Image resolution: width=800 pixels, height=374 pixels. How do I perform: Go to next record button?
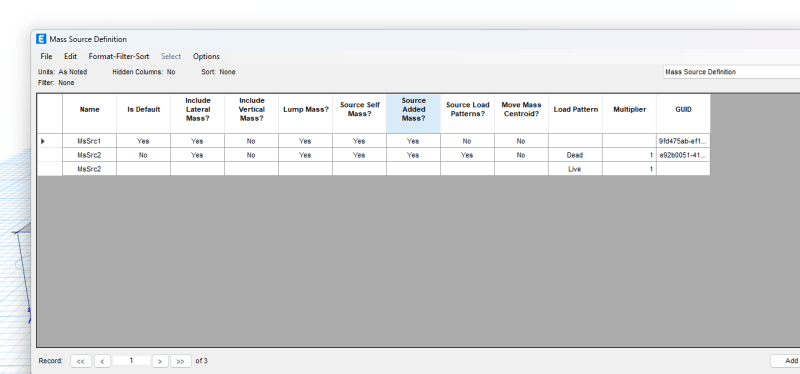(160, 361)
